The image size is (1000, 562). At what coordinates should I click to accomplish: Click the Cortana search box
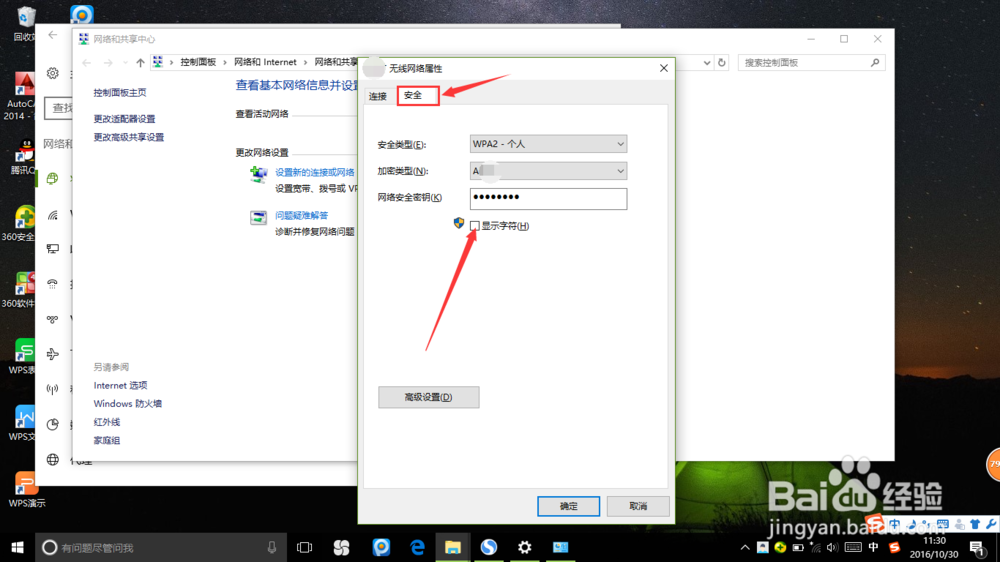[x=161, y=547]
